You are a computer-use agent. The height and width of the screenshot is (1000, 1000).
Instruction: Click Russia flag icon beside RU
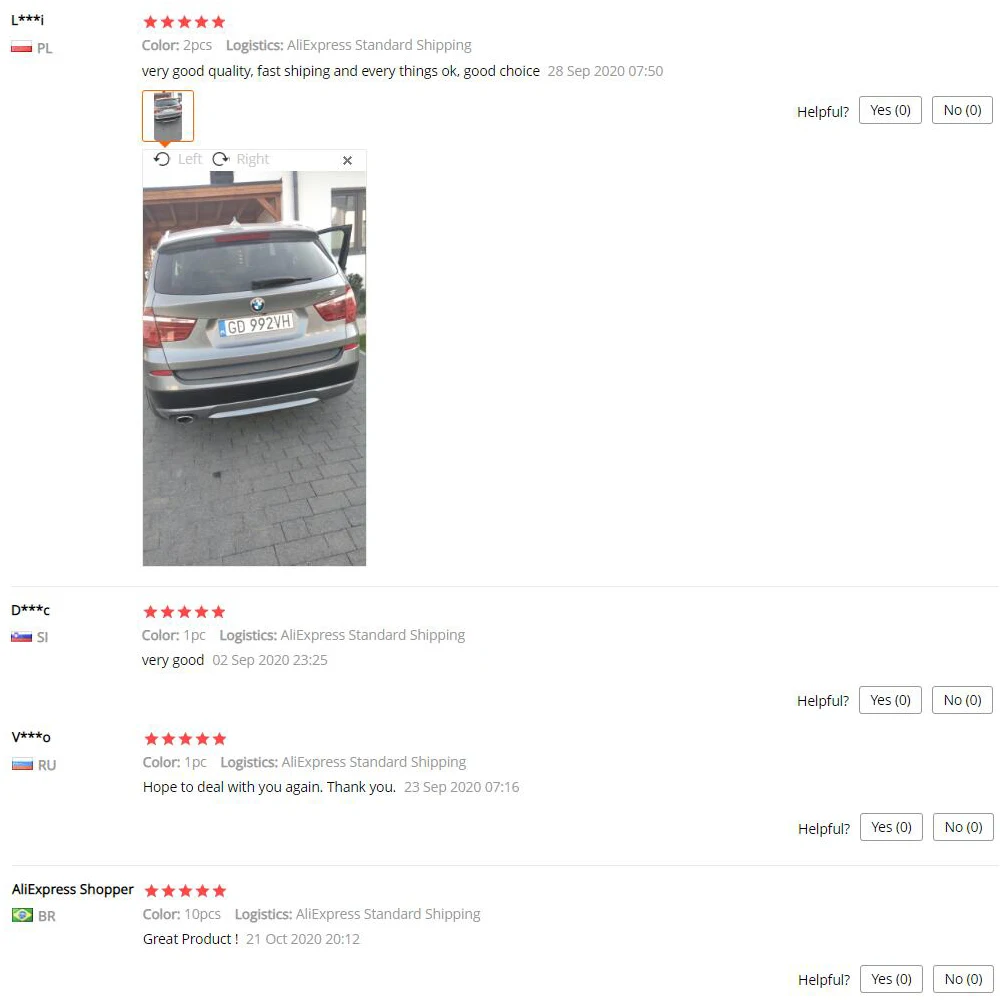(22, 764)
